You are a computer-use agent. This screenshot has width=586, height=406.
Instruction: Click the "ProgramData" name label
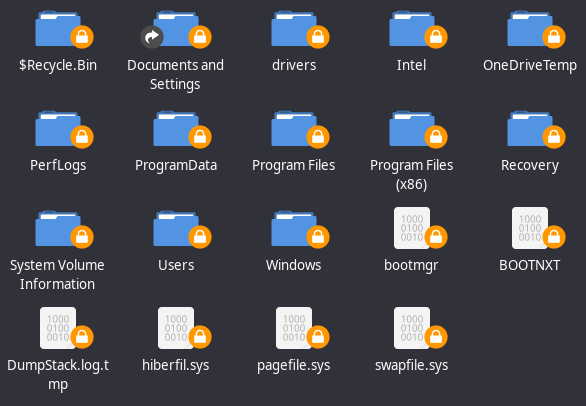tap(176, 165)
